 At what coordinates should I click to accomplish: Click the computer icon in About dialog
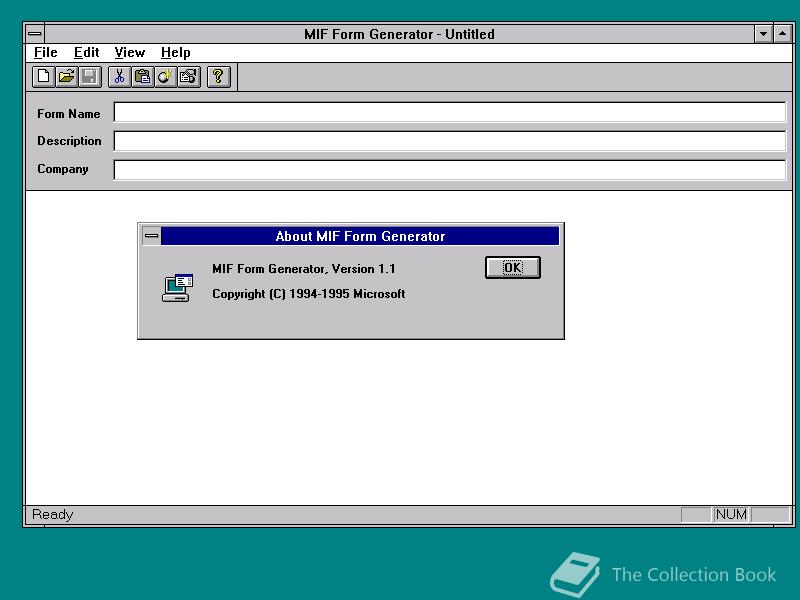[177, 288]
